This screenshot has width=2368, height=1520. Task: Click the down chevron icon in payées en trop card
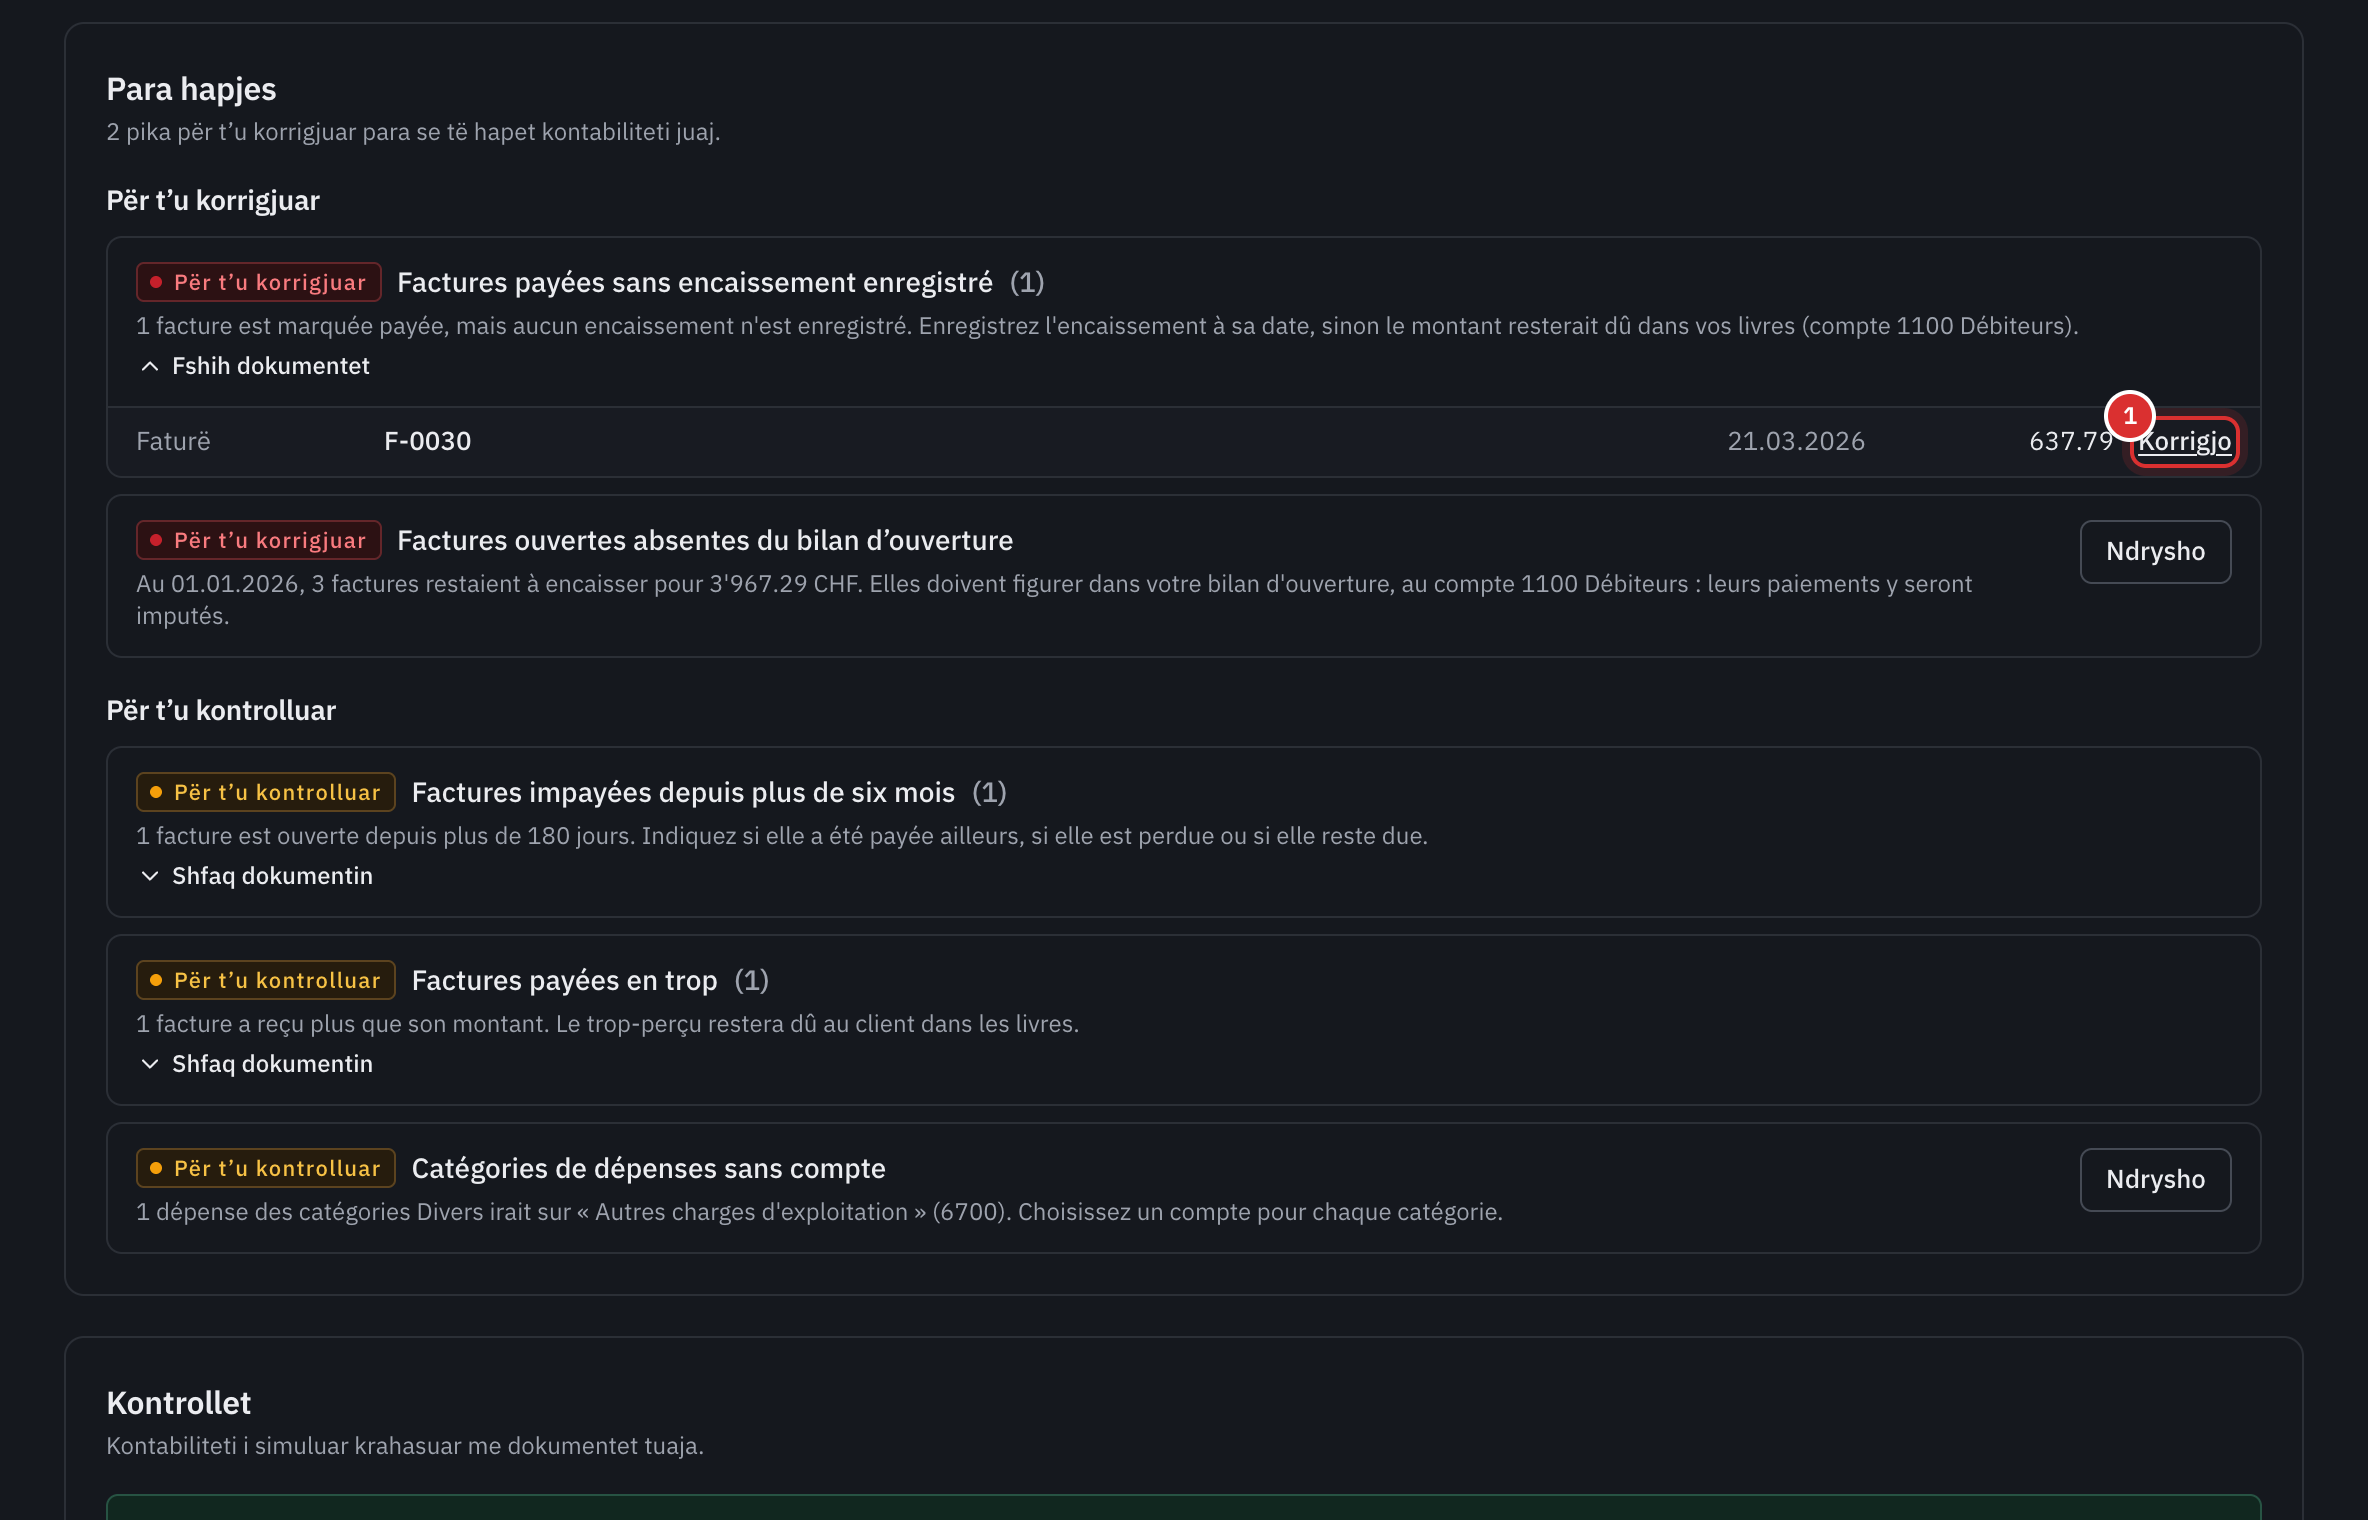click(x=150, y=1064)
